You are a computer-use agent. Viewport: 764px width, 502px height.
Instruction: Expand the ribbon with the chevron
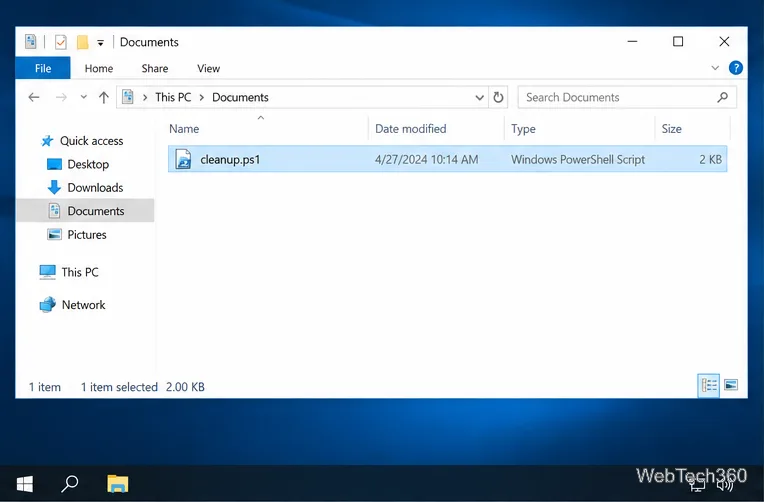point(715,68)
